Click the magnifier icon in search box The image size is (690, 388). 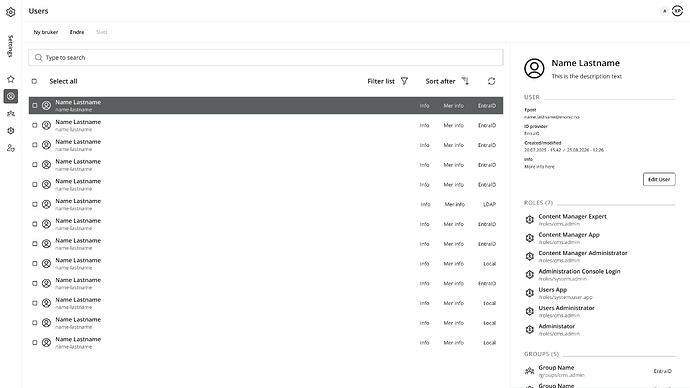point(39,58)
